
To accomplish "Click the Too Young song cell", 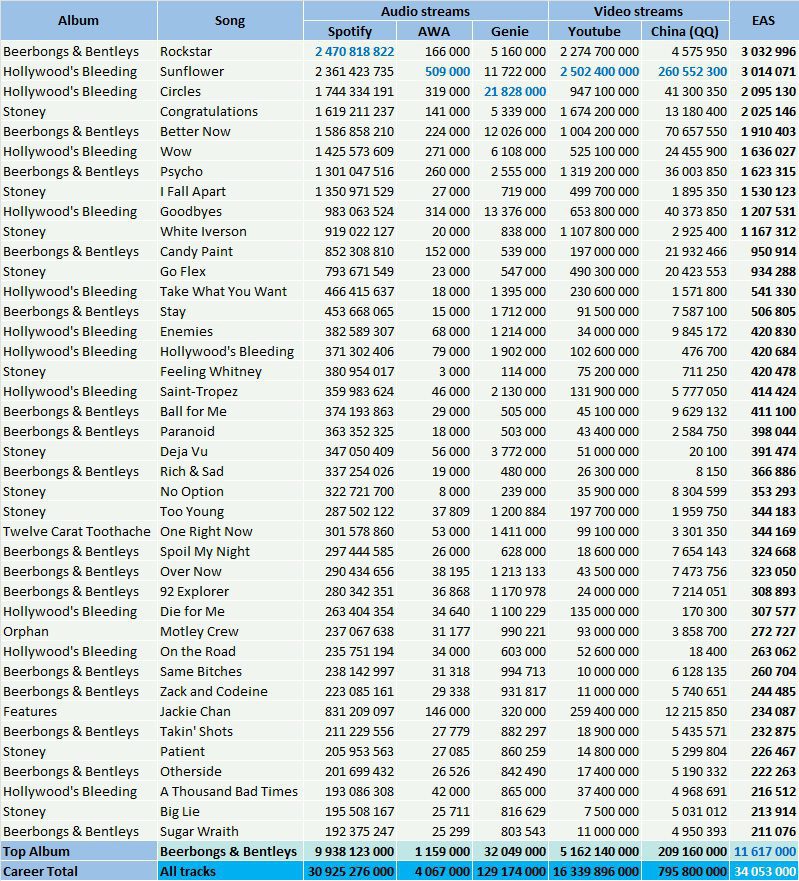I will pyautogui.click(x=230, y=512).
